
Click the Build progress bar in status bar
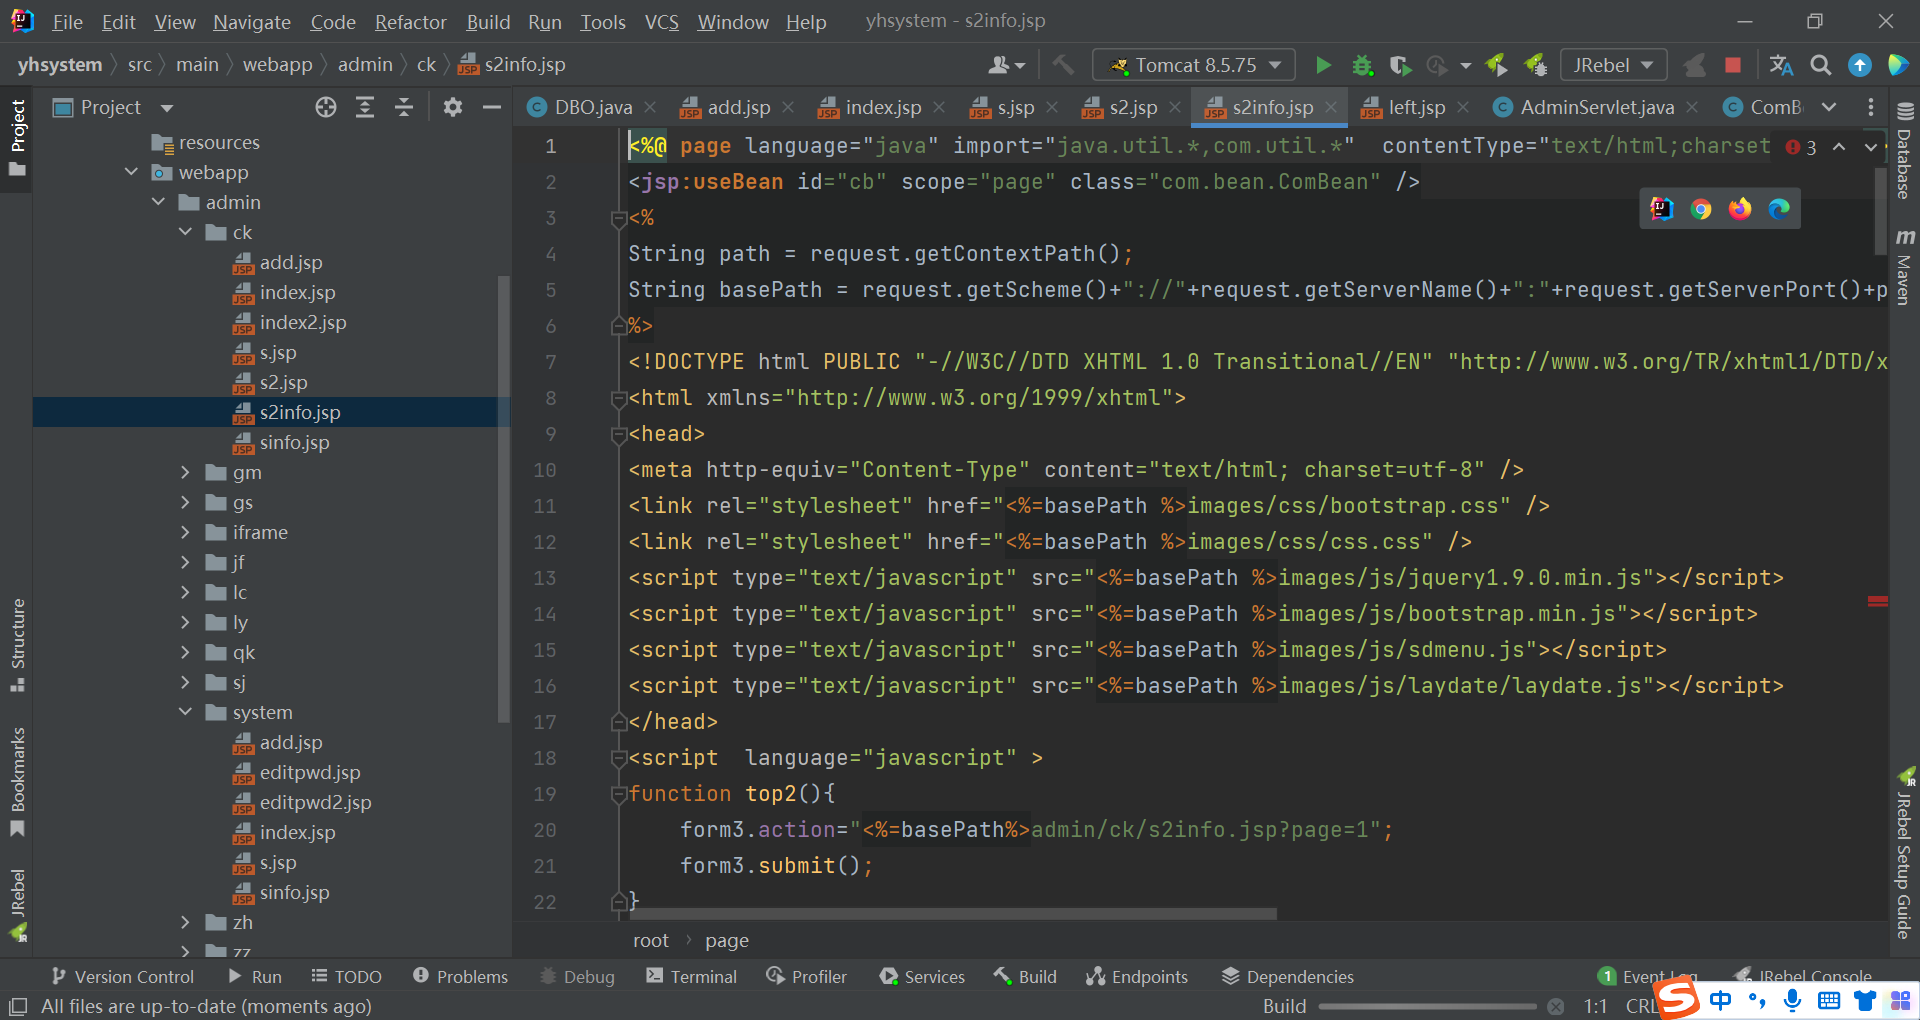(x=1427, y=1006)
